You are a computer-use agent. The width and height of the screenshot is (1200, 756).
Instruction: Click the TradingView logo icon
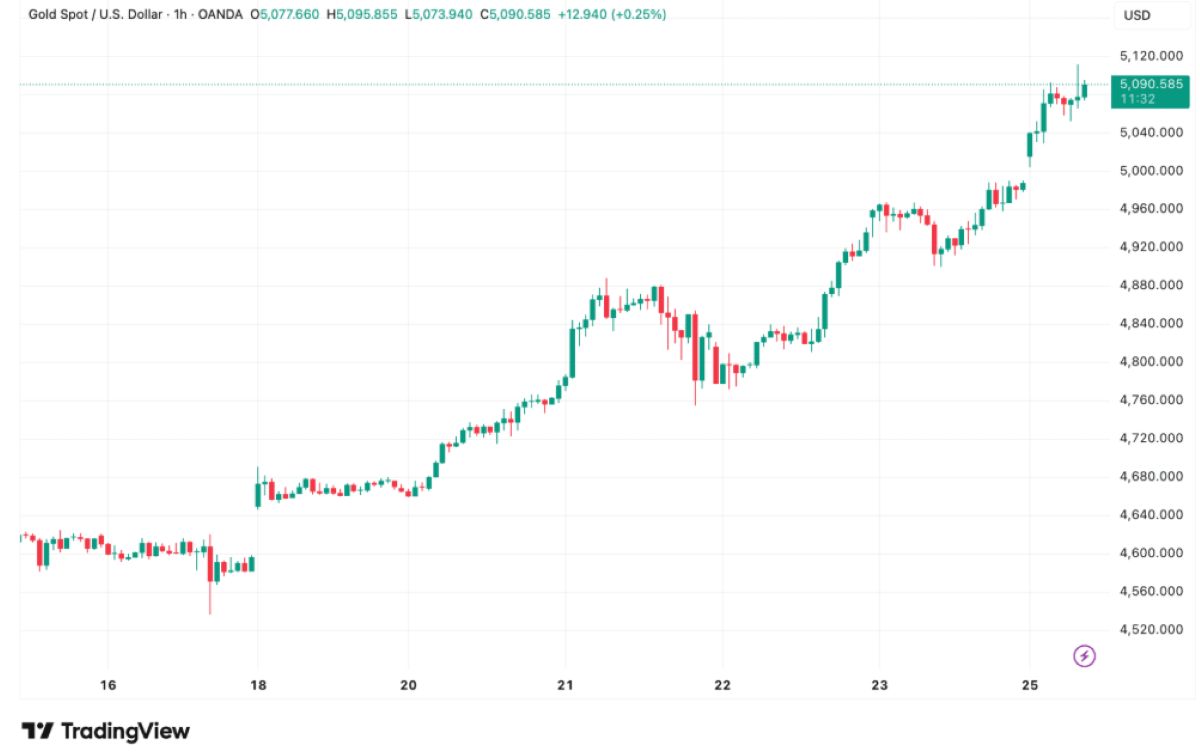pos(38,731)
